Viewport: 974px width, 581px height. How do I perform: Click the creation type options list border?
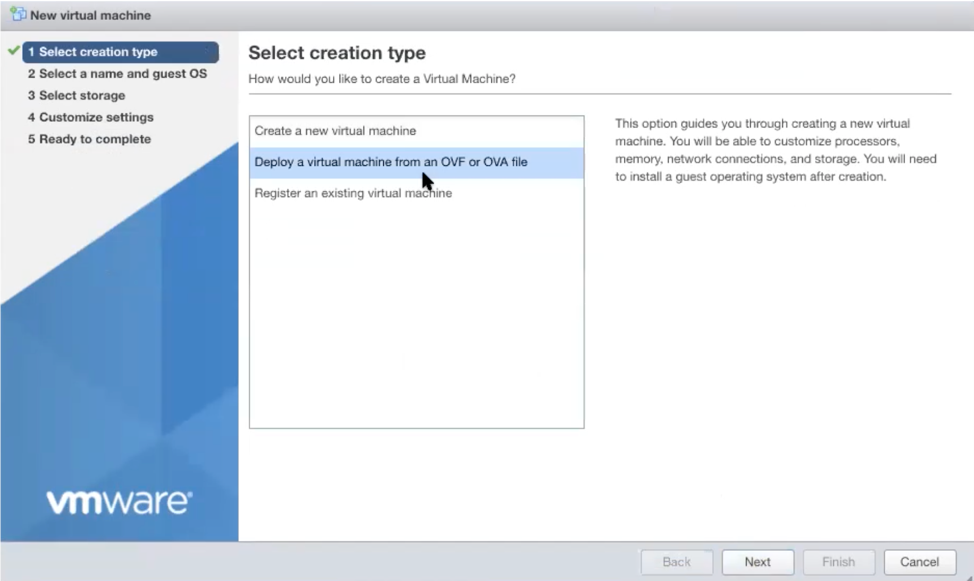416,428
